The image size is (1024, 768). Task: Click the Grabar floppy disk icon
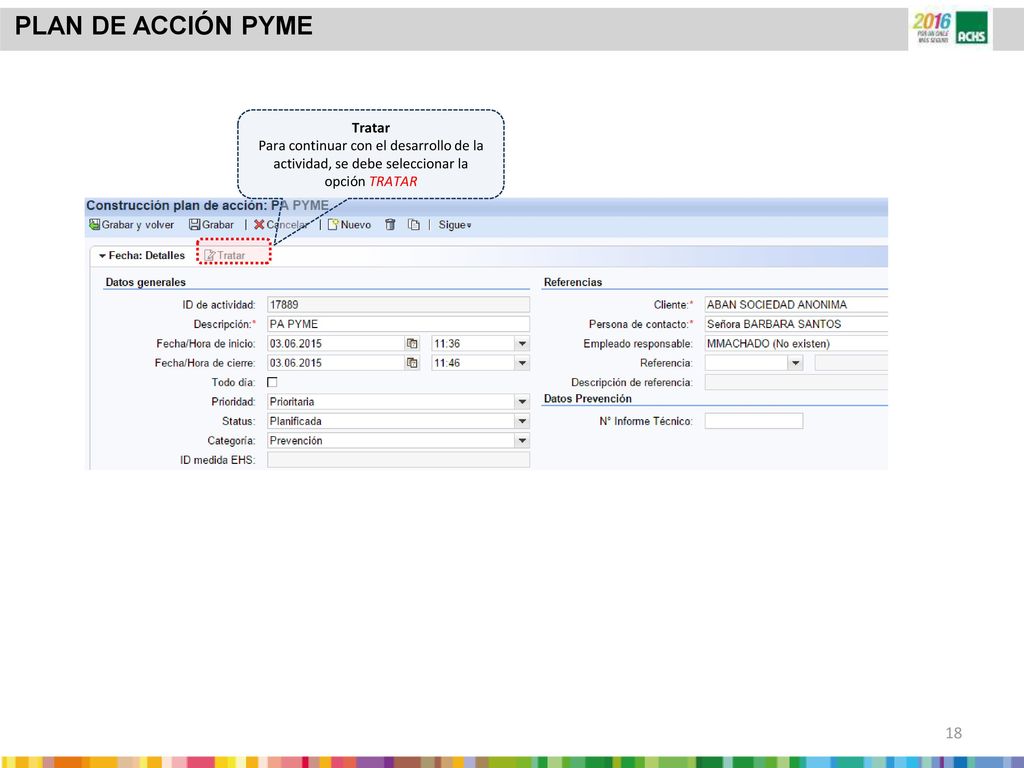pos(194,225)
